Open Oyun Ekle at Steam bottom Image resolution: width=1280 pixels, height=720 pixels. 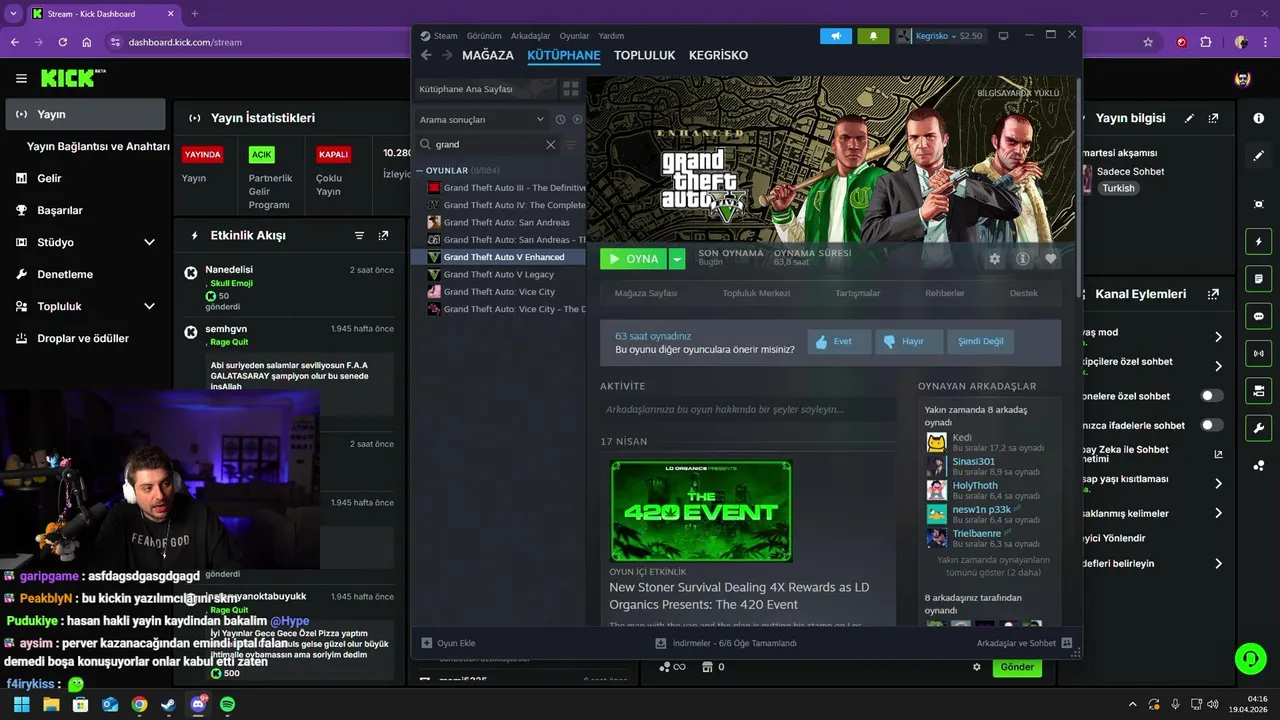pyautogui.click(x=449, y=643)
